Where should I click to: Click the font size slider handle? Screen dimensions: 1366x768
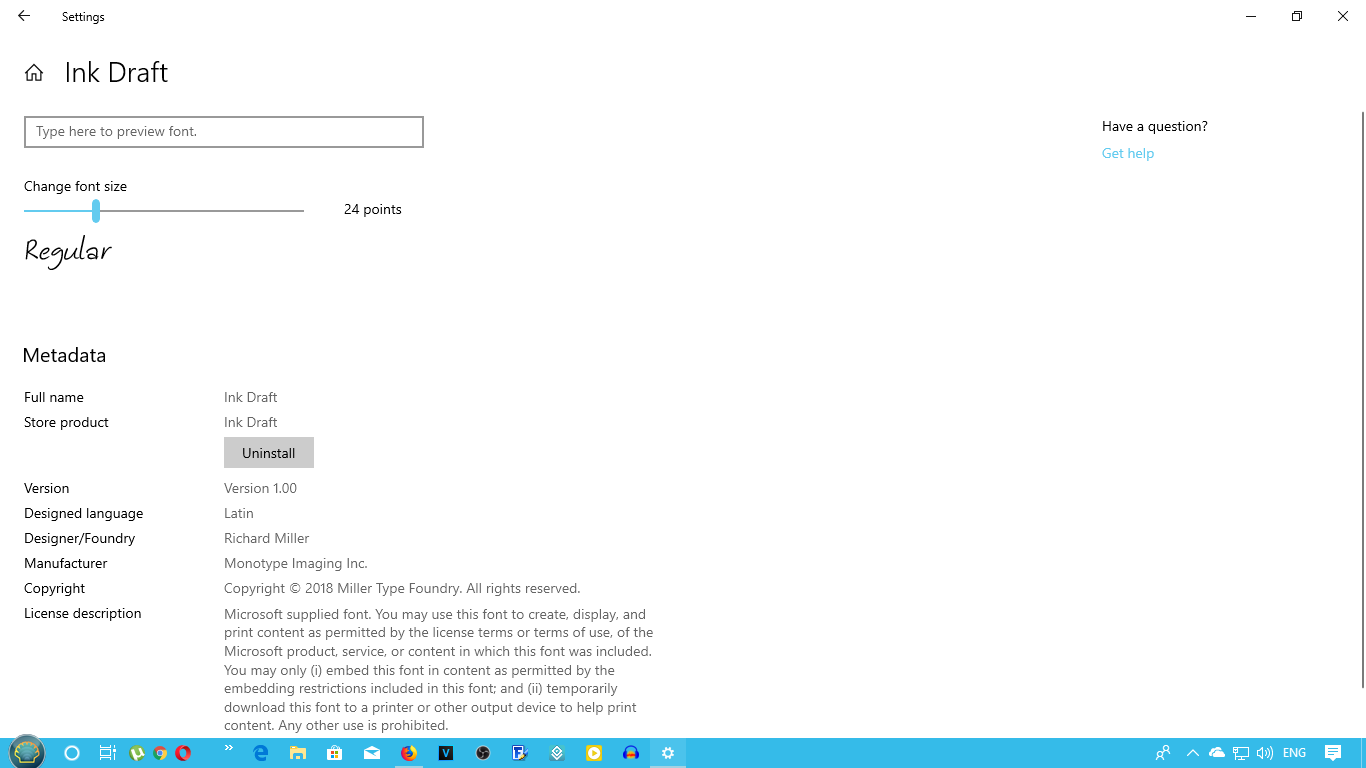point(96,210)
